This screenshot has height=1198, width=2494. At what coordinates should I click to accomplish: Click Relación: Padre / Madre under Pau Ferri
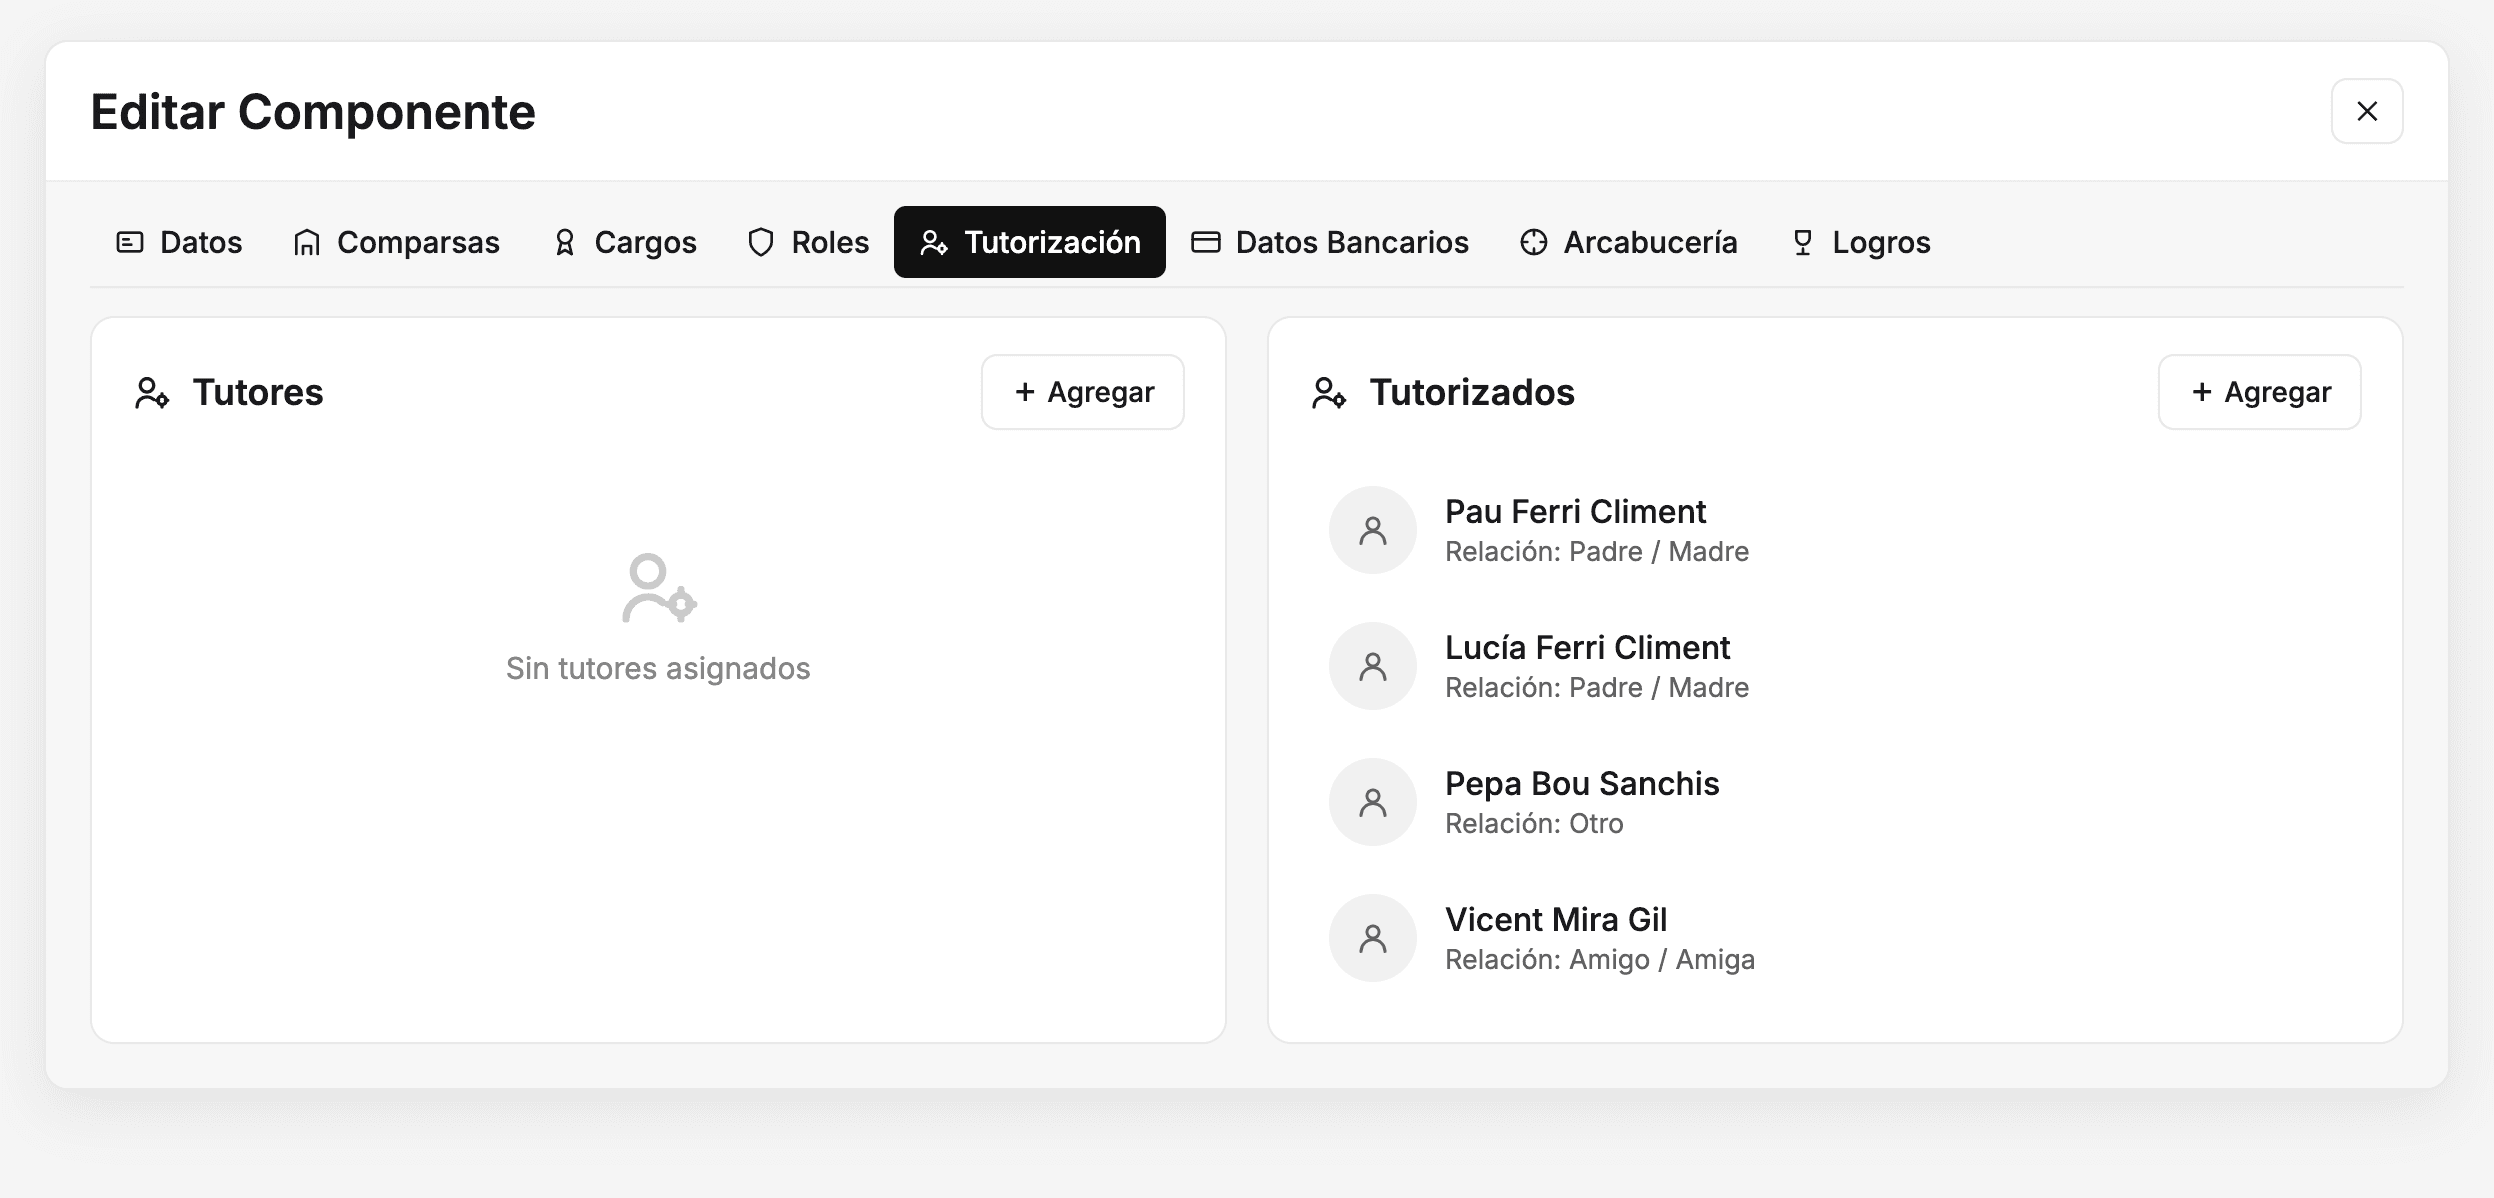[x=1597, y=552]
